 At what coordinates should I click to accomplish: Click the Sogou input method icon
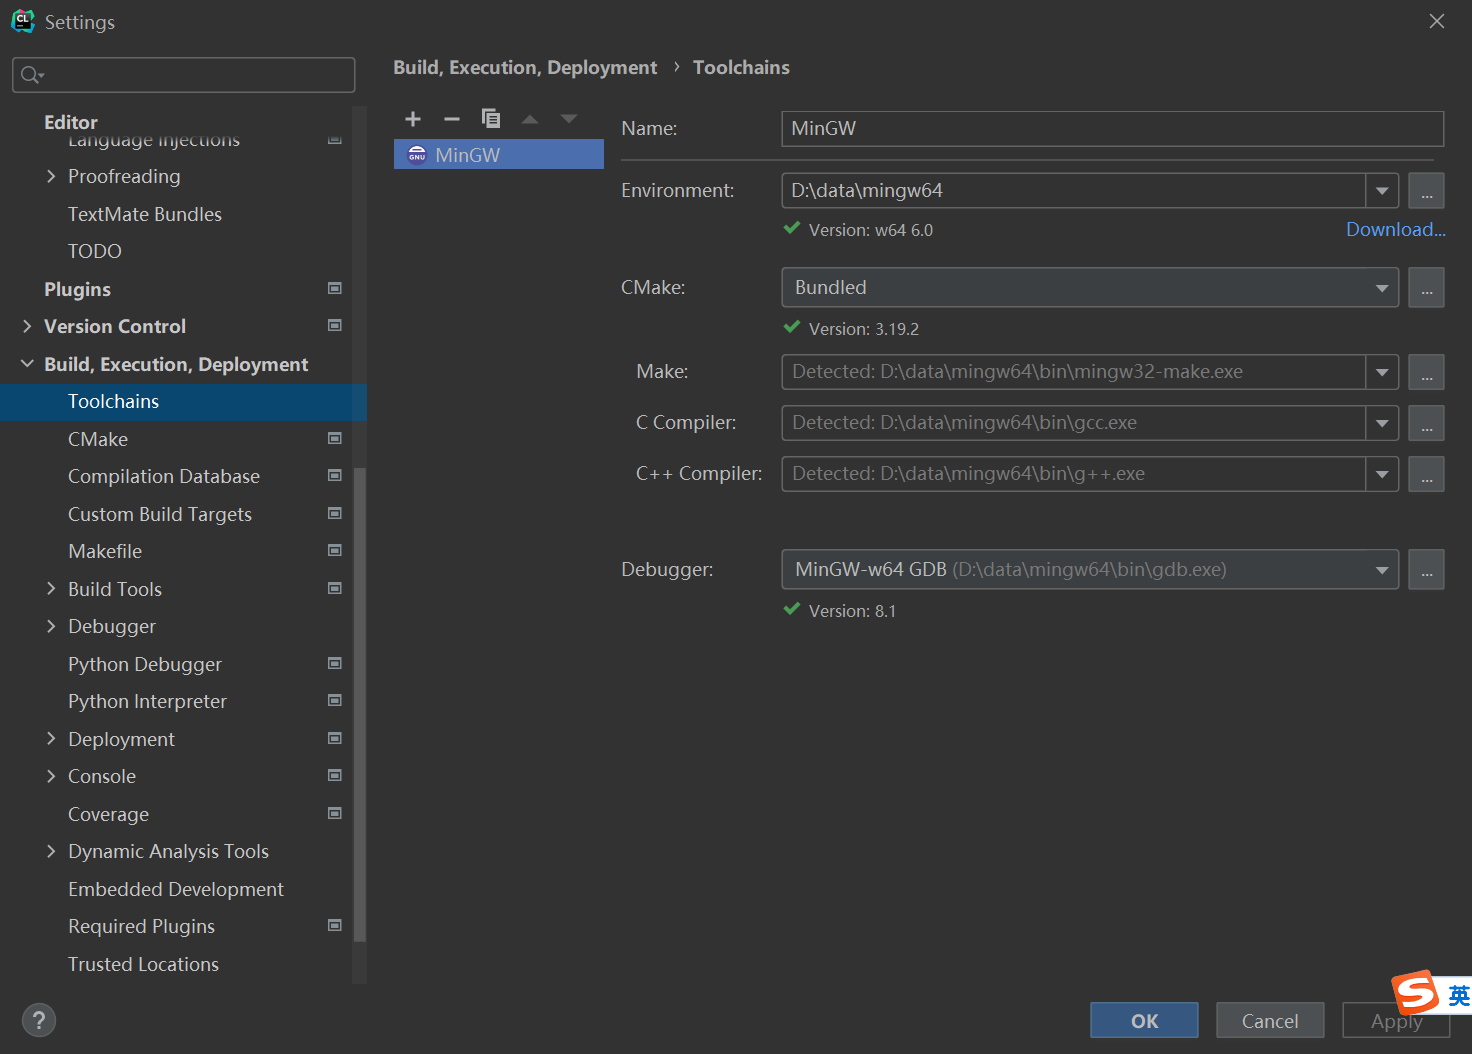[1416, 993]
